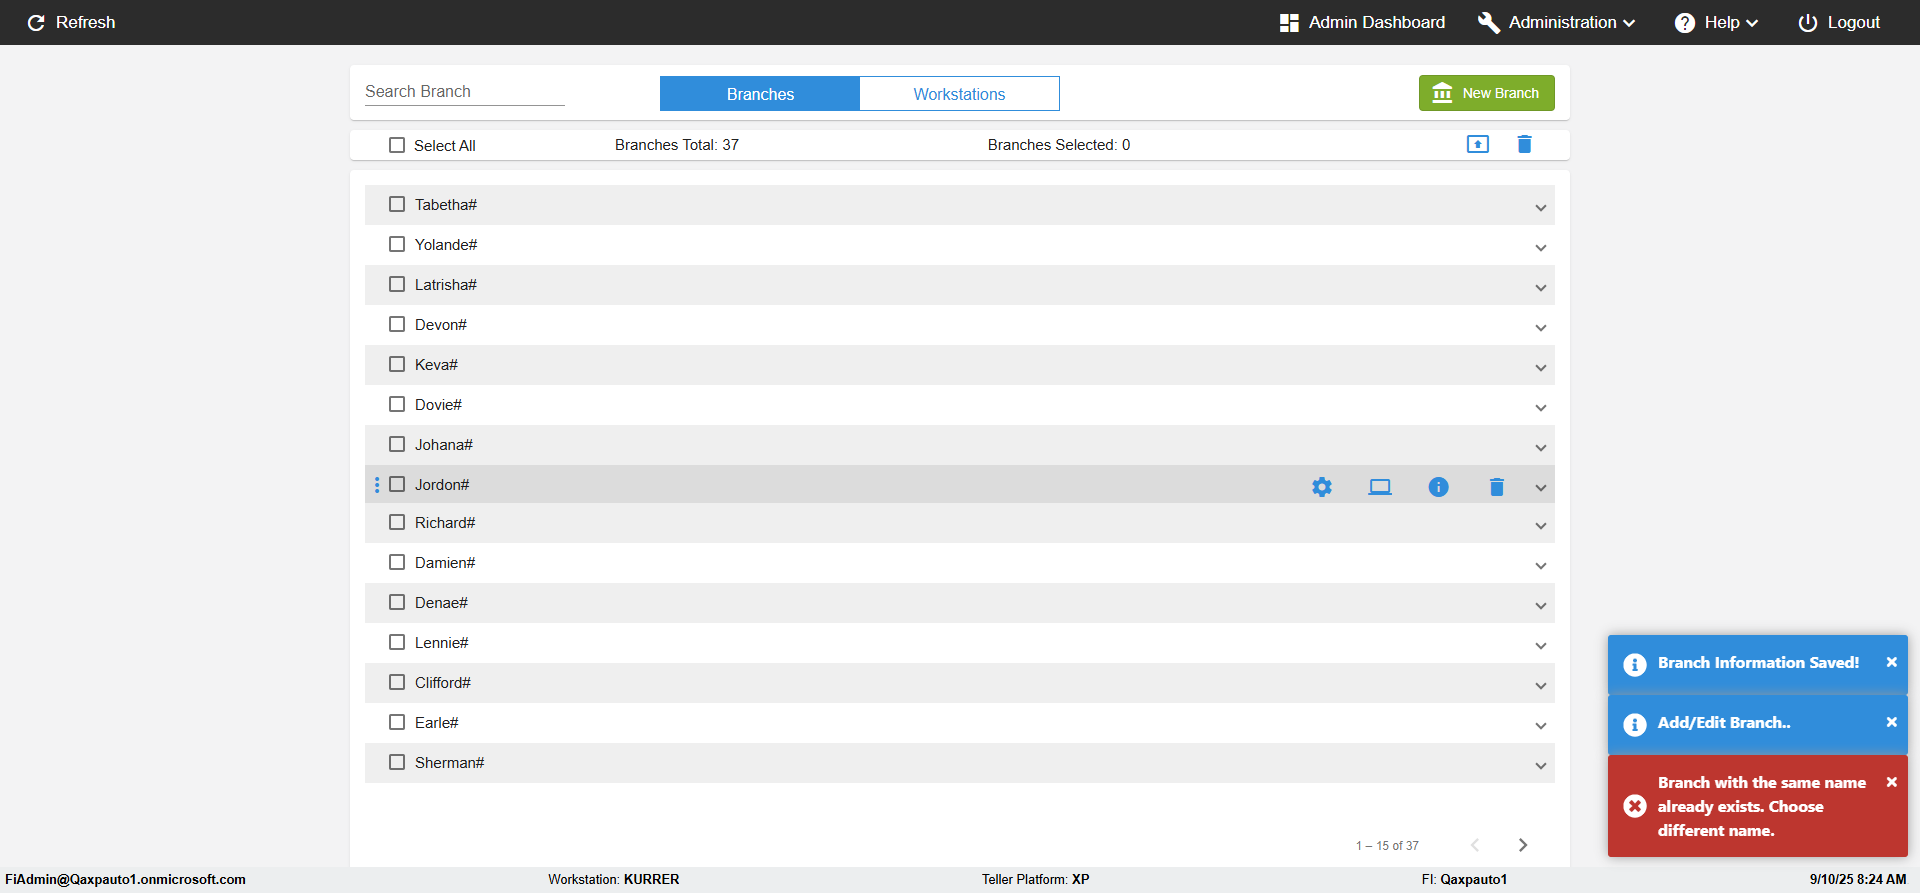
Task: Open workstations laptop icon for Jordon#
Action: (1380, 487)
